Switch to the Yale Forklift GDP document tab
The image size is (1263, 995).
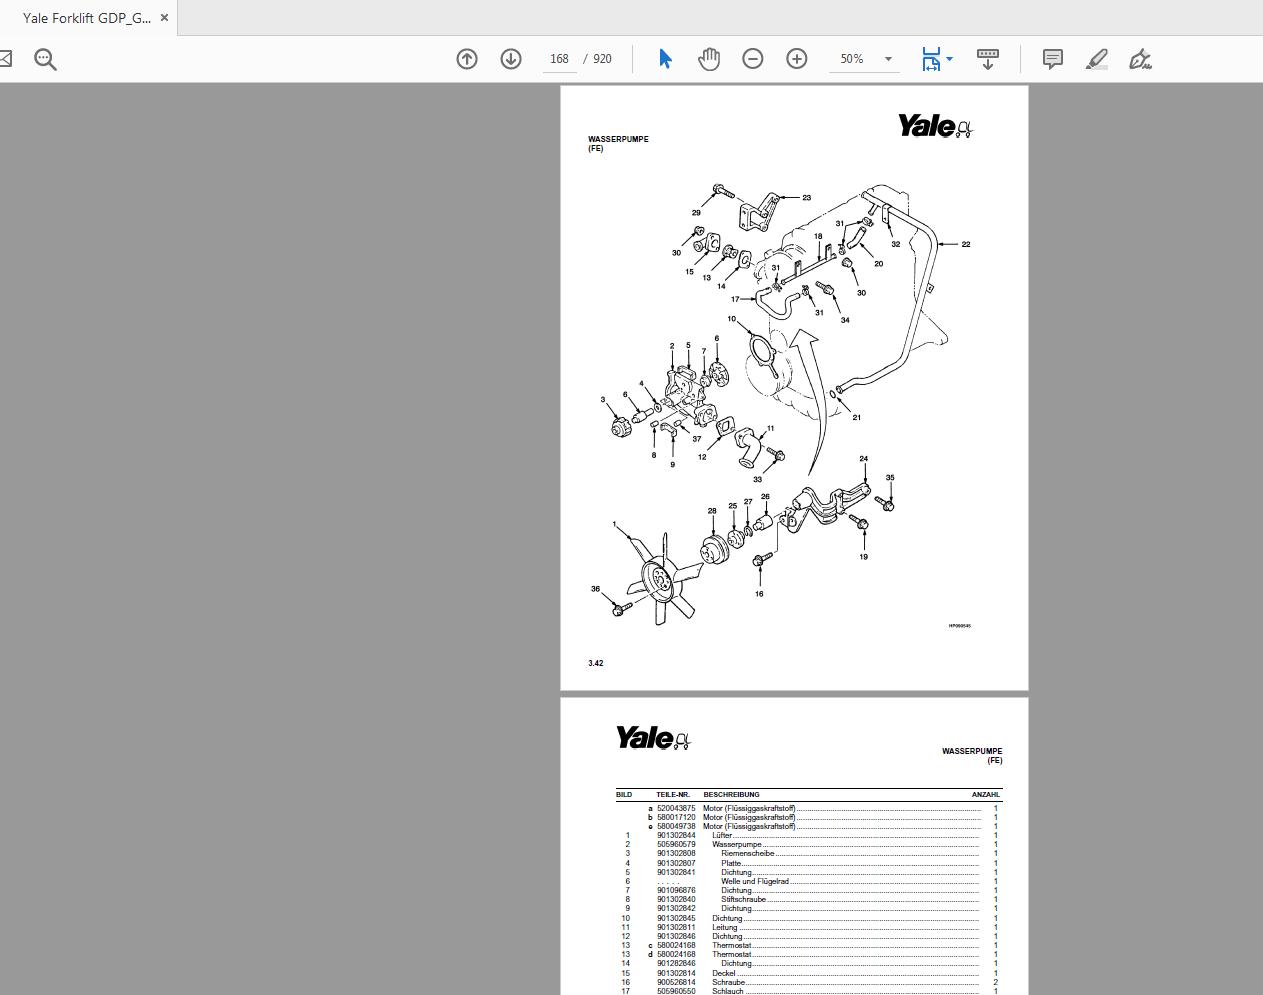(87, 18)
